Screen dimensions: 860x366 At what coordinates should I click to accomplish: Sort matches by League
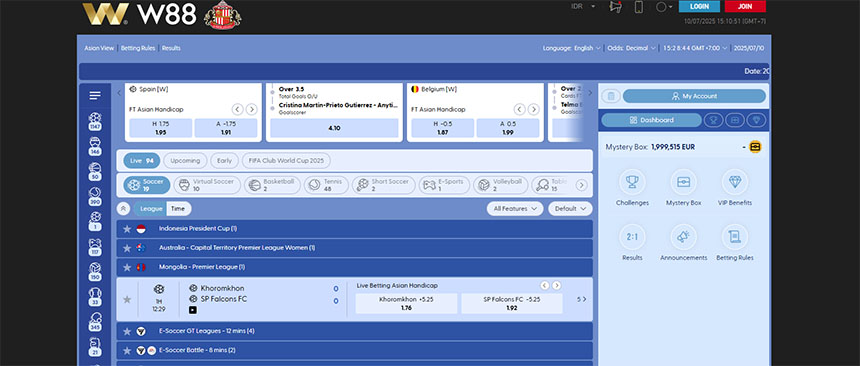(151, 209)
